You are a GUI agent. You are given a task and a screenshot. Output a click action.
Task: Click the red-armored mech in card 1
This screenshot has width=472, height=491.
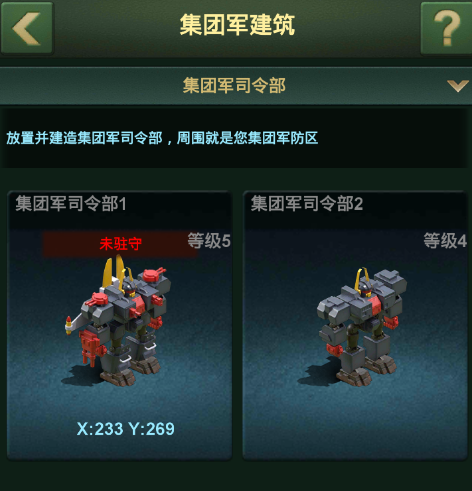pos(119,322)
